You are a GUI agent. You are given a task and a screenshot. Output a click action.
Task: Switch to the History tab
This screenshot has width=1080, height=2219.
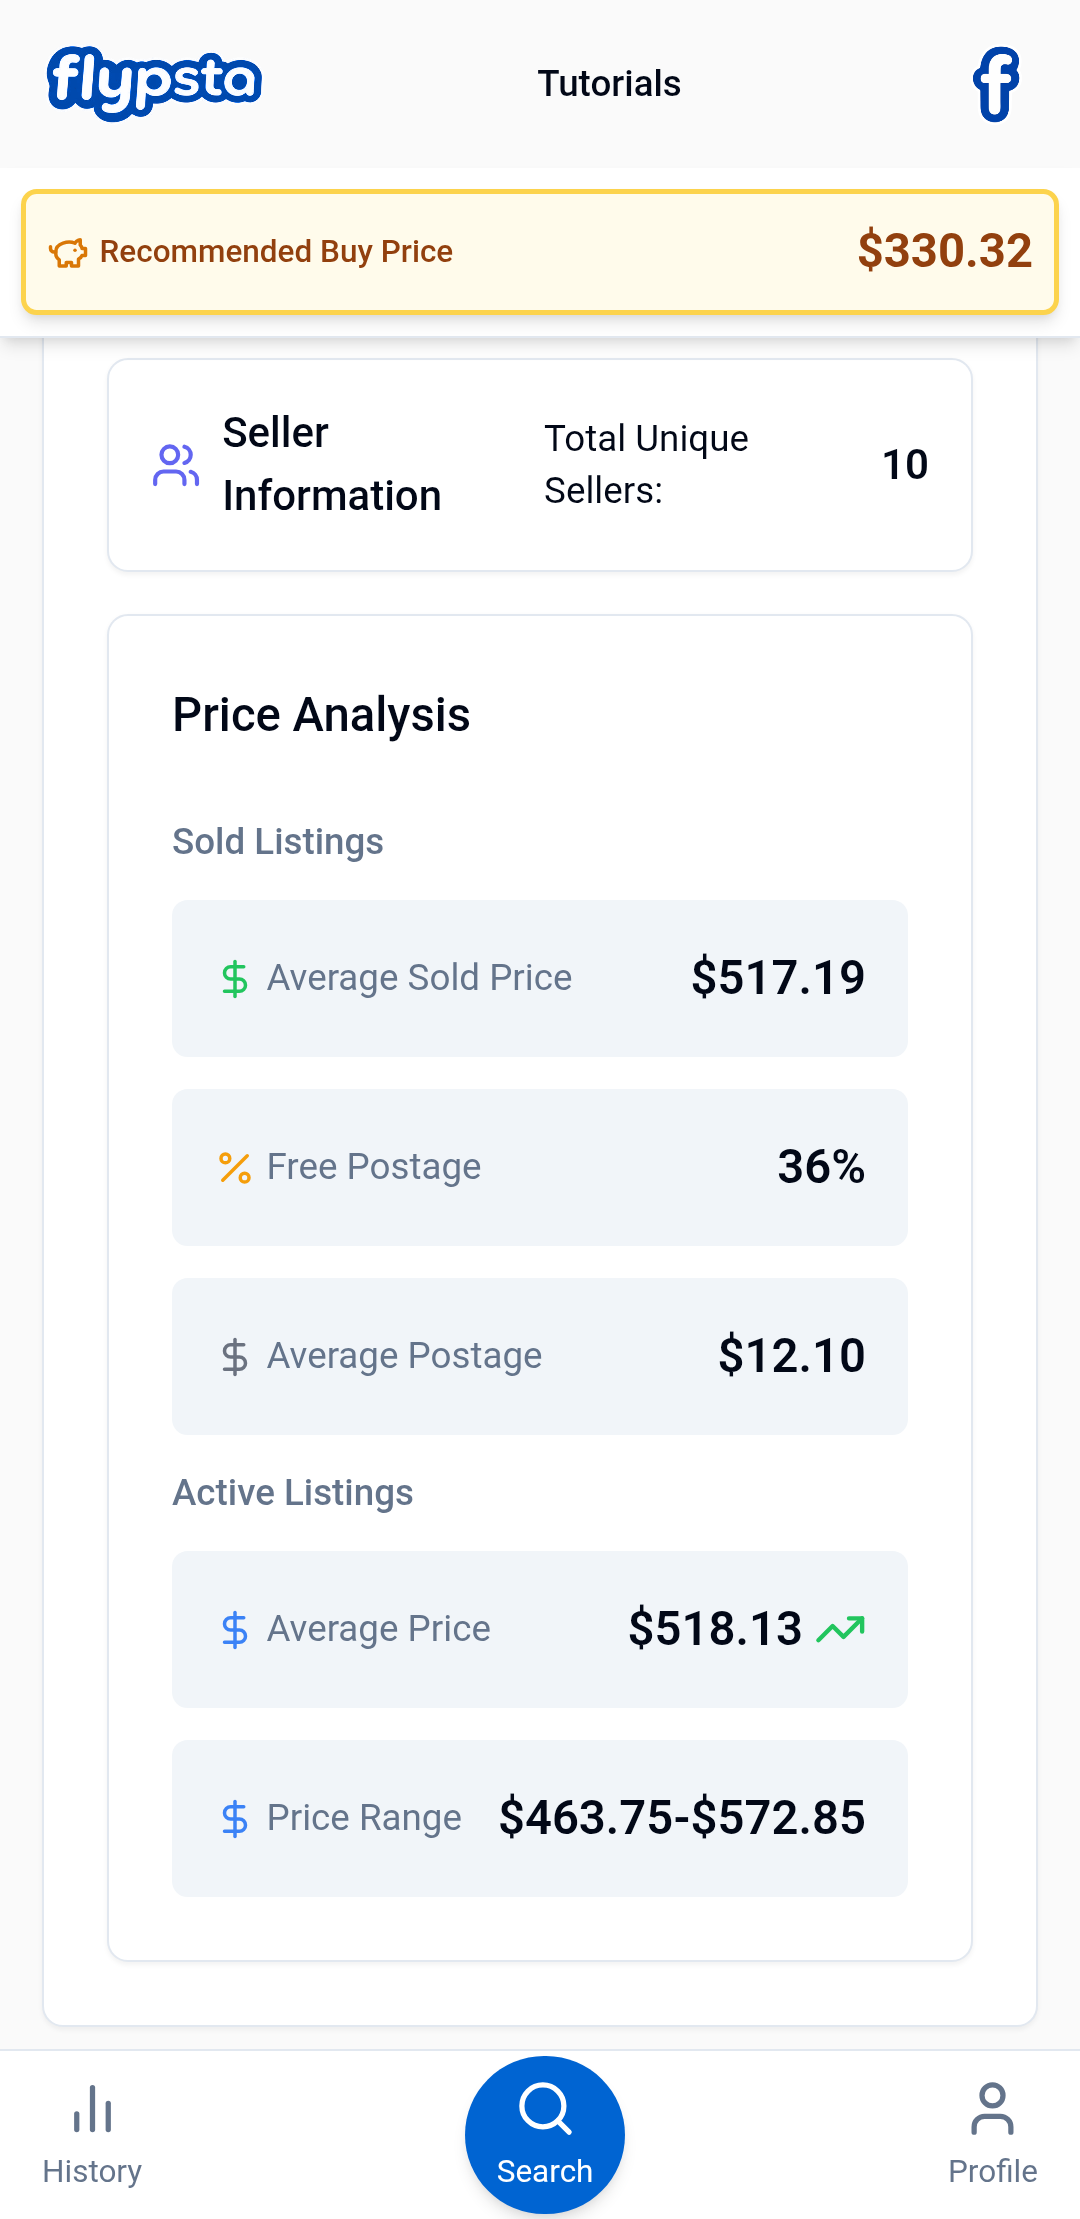point(92,2134)
